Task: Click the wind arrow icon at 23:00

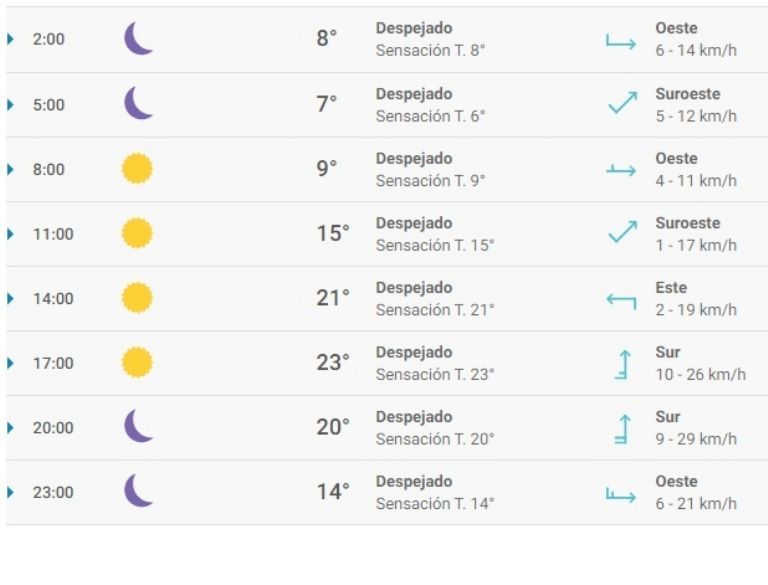Action: click(x=621, y=493)
